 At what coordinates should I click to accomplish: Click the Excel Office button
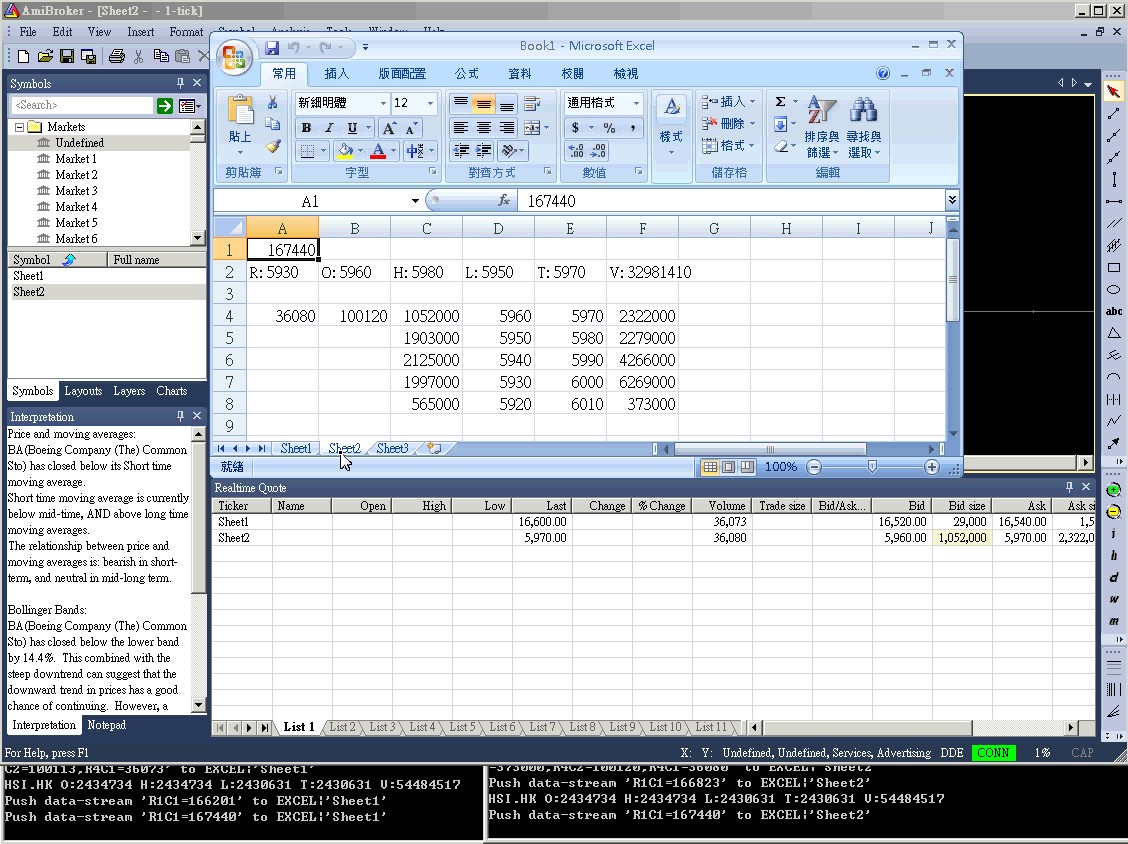pos(235,58)
